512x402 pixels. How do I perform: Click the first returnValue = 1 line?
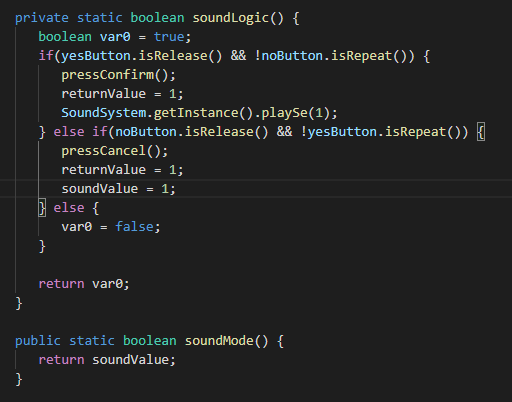pyautogui.click(x=122, y=94)
